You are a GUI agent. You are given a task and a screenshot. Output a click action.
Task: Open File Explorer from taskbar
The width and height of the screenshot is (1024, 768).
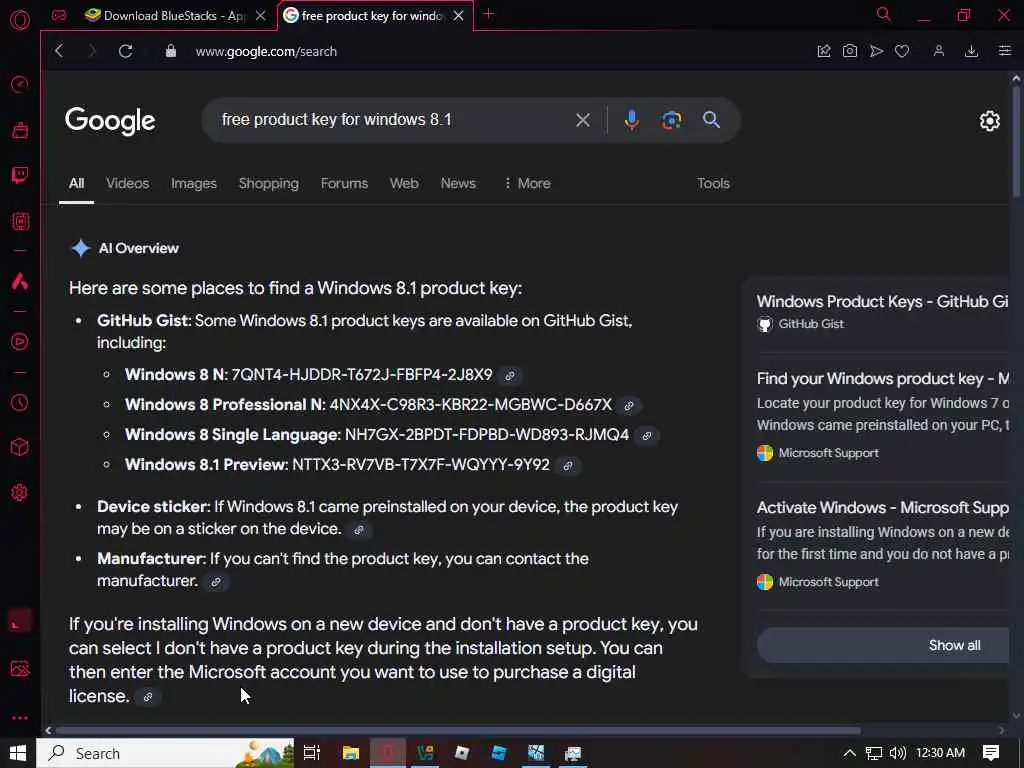point(351,753)
